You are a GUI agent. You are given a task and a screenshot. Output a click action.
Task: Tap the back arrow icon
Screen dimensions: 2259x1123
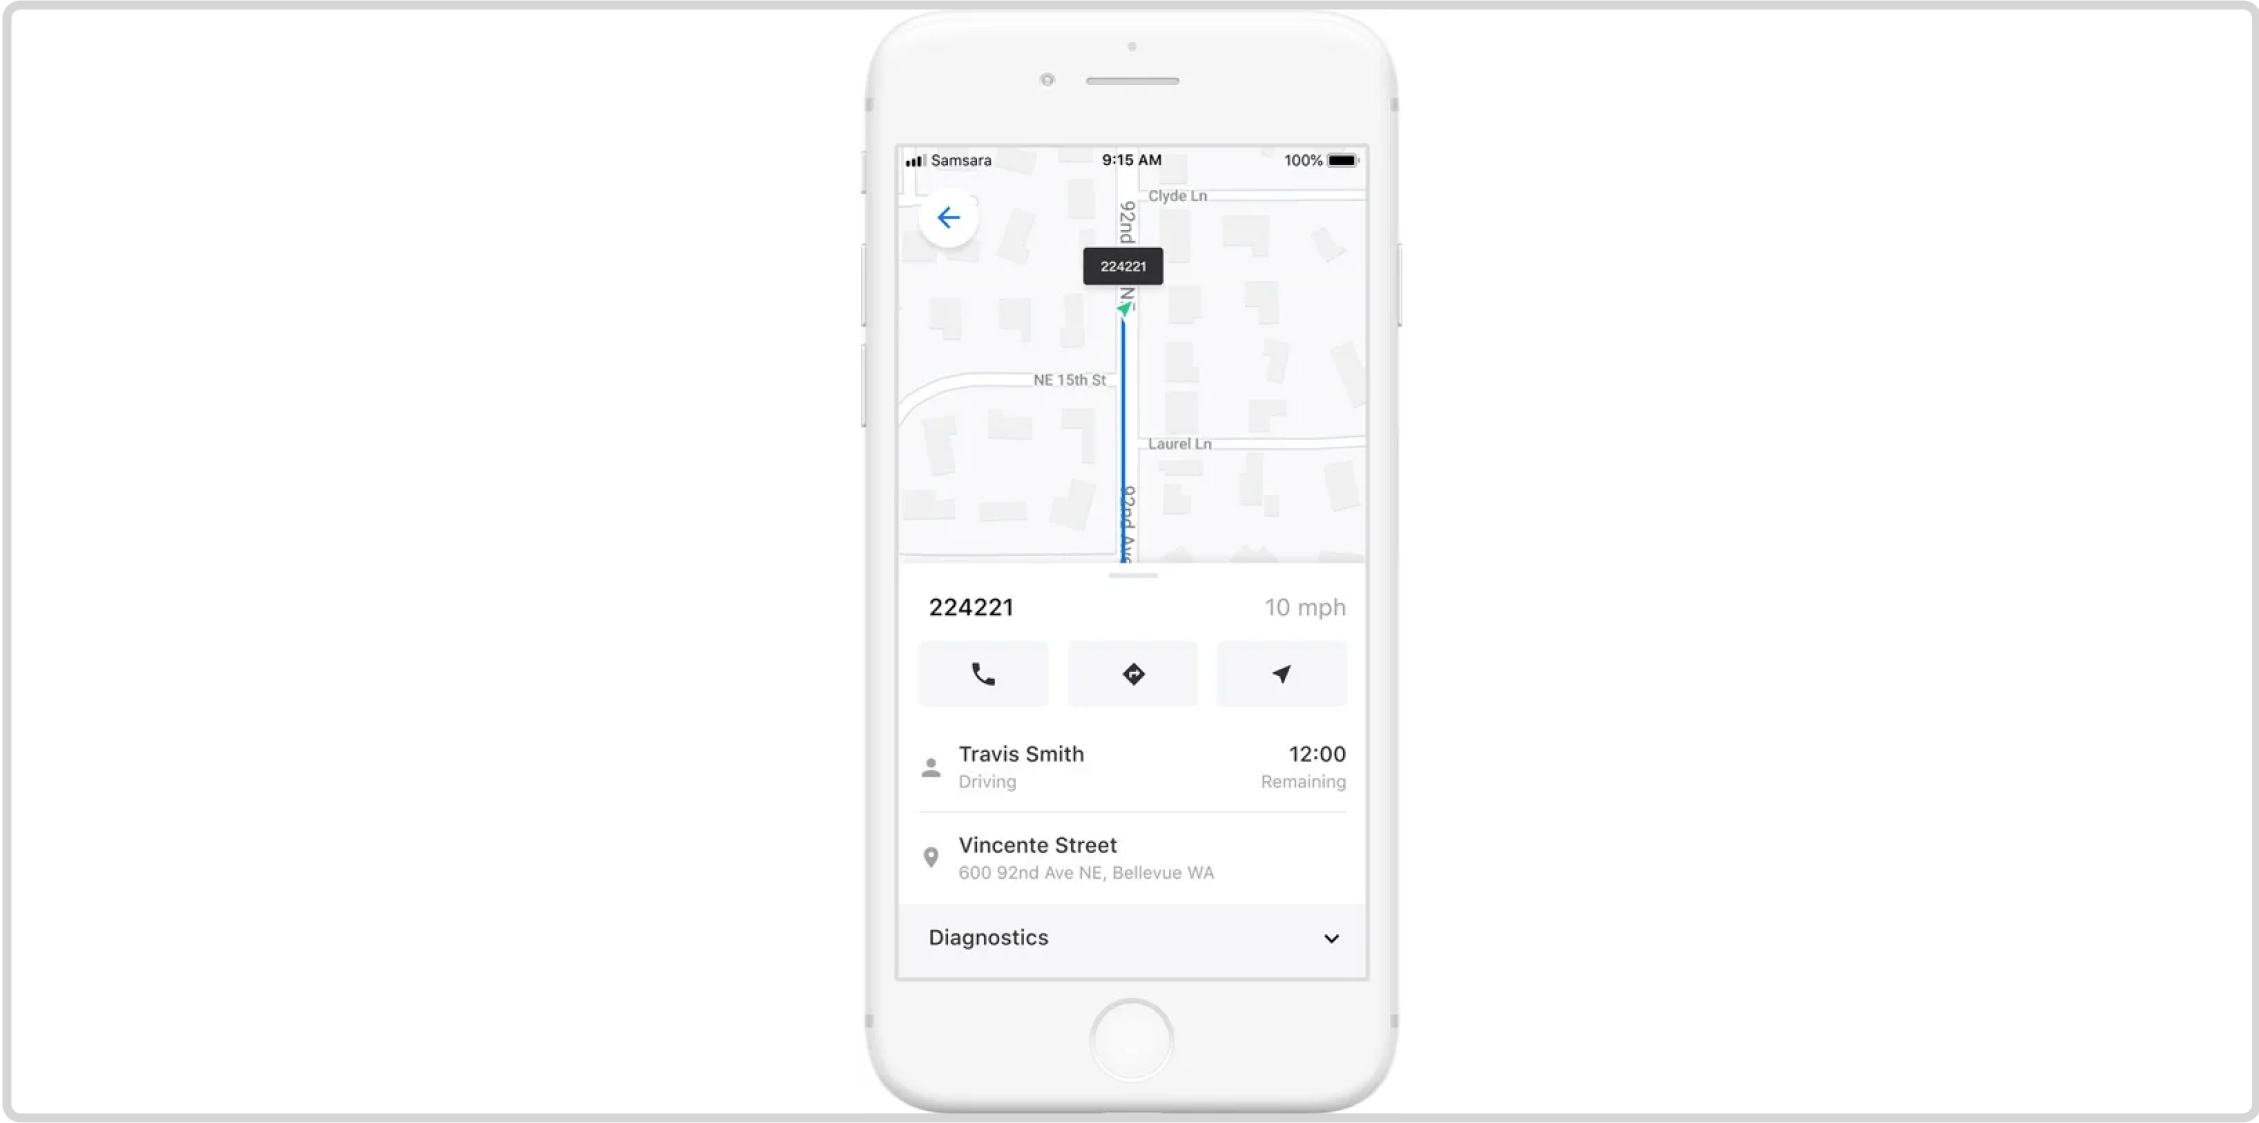coord(948,218)
